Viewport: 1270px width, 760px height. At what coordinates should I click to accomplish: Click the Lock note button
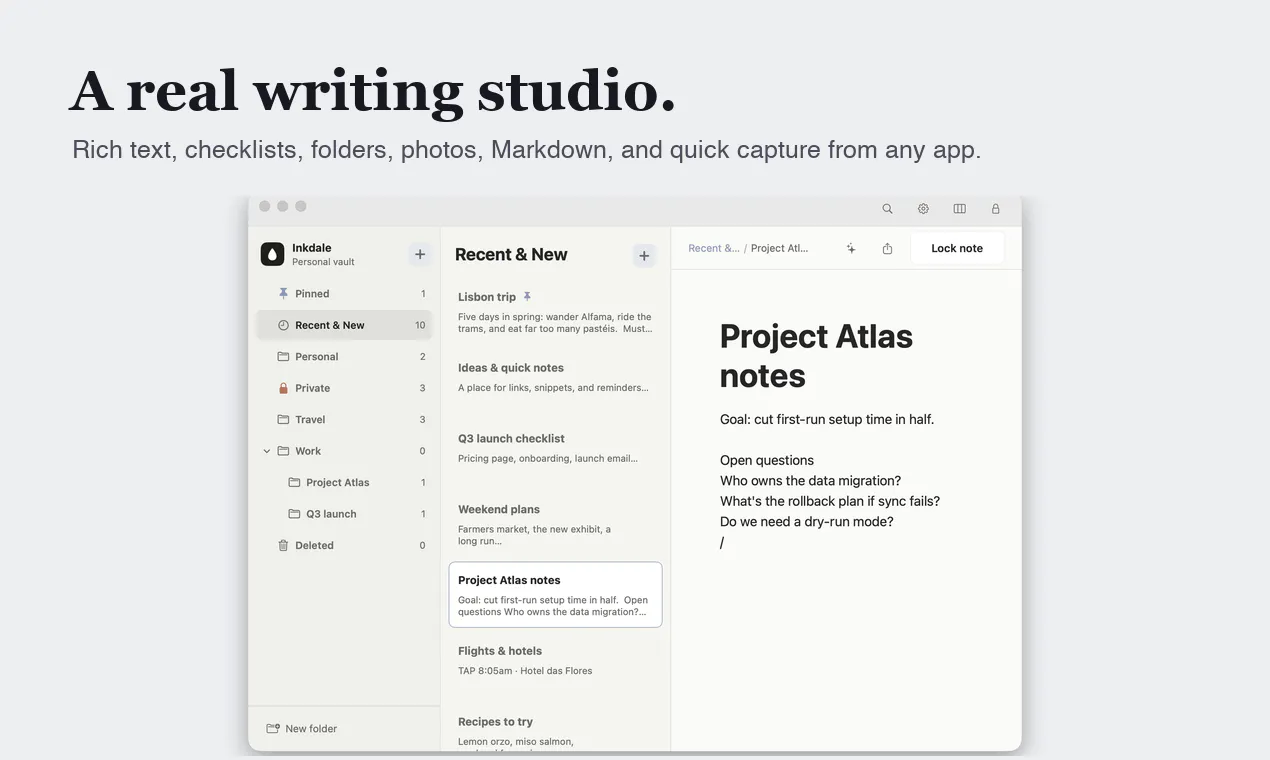click(x=957, y=248)
